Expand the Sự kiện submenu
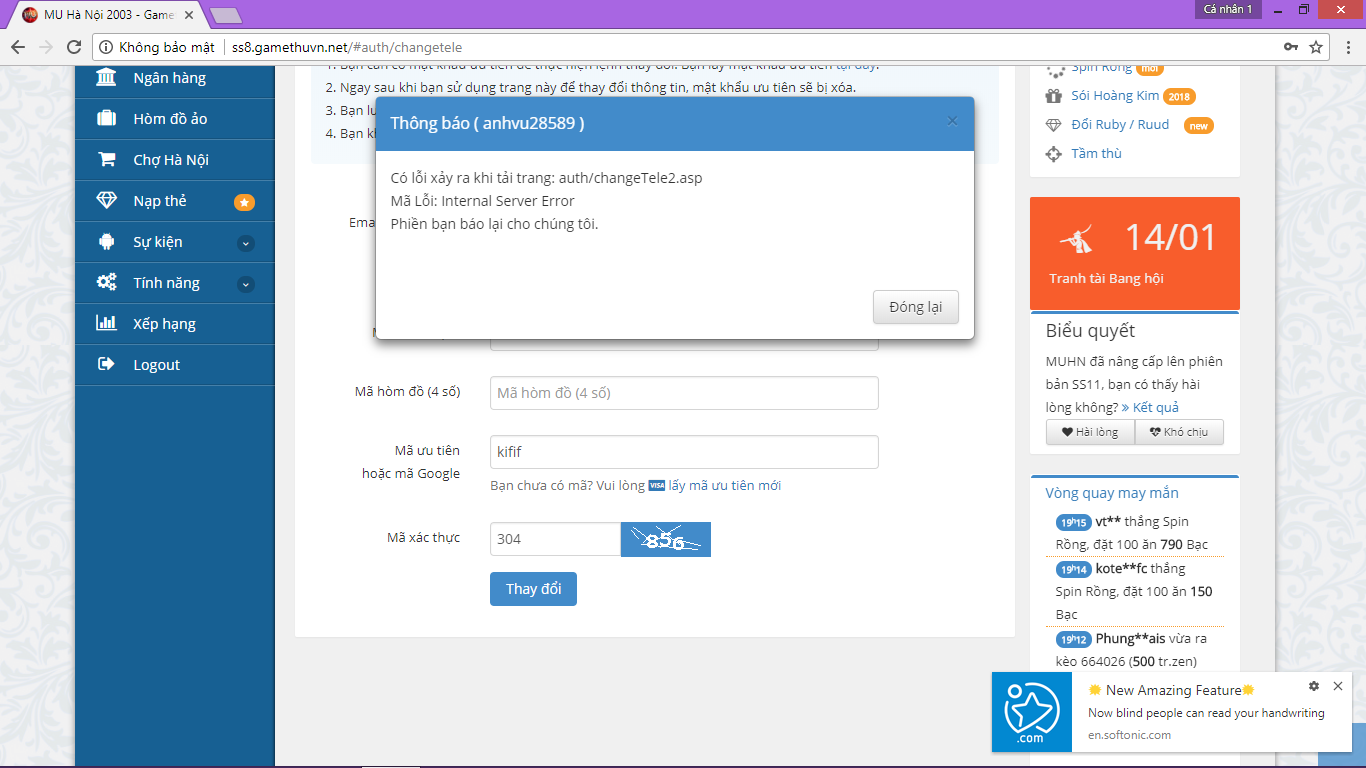 coord(246,243)
